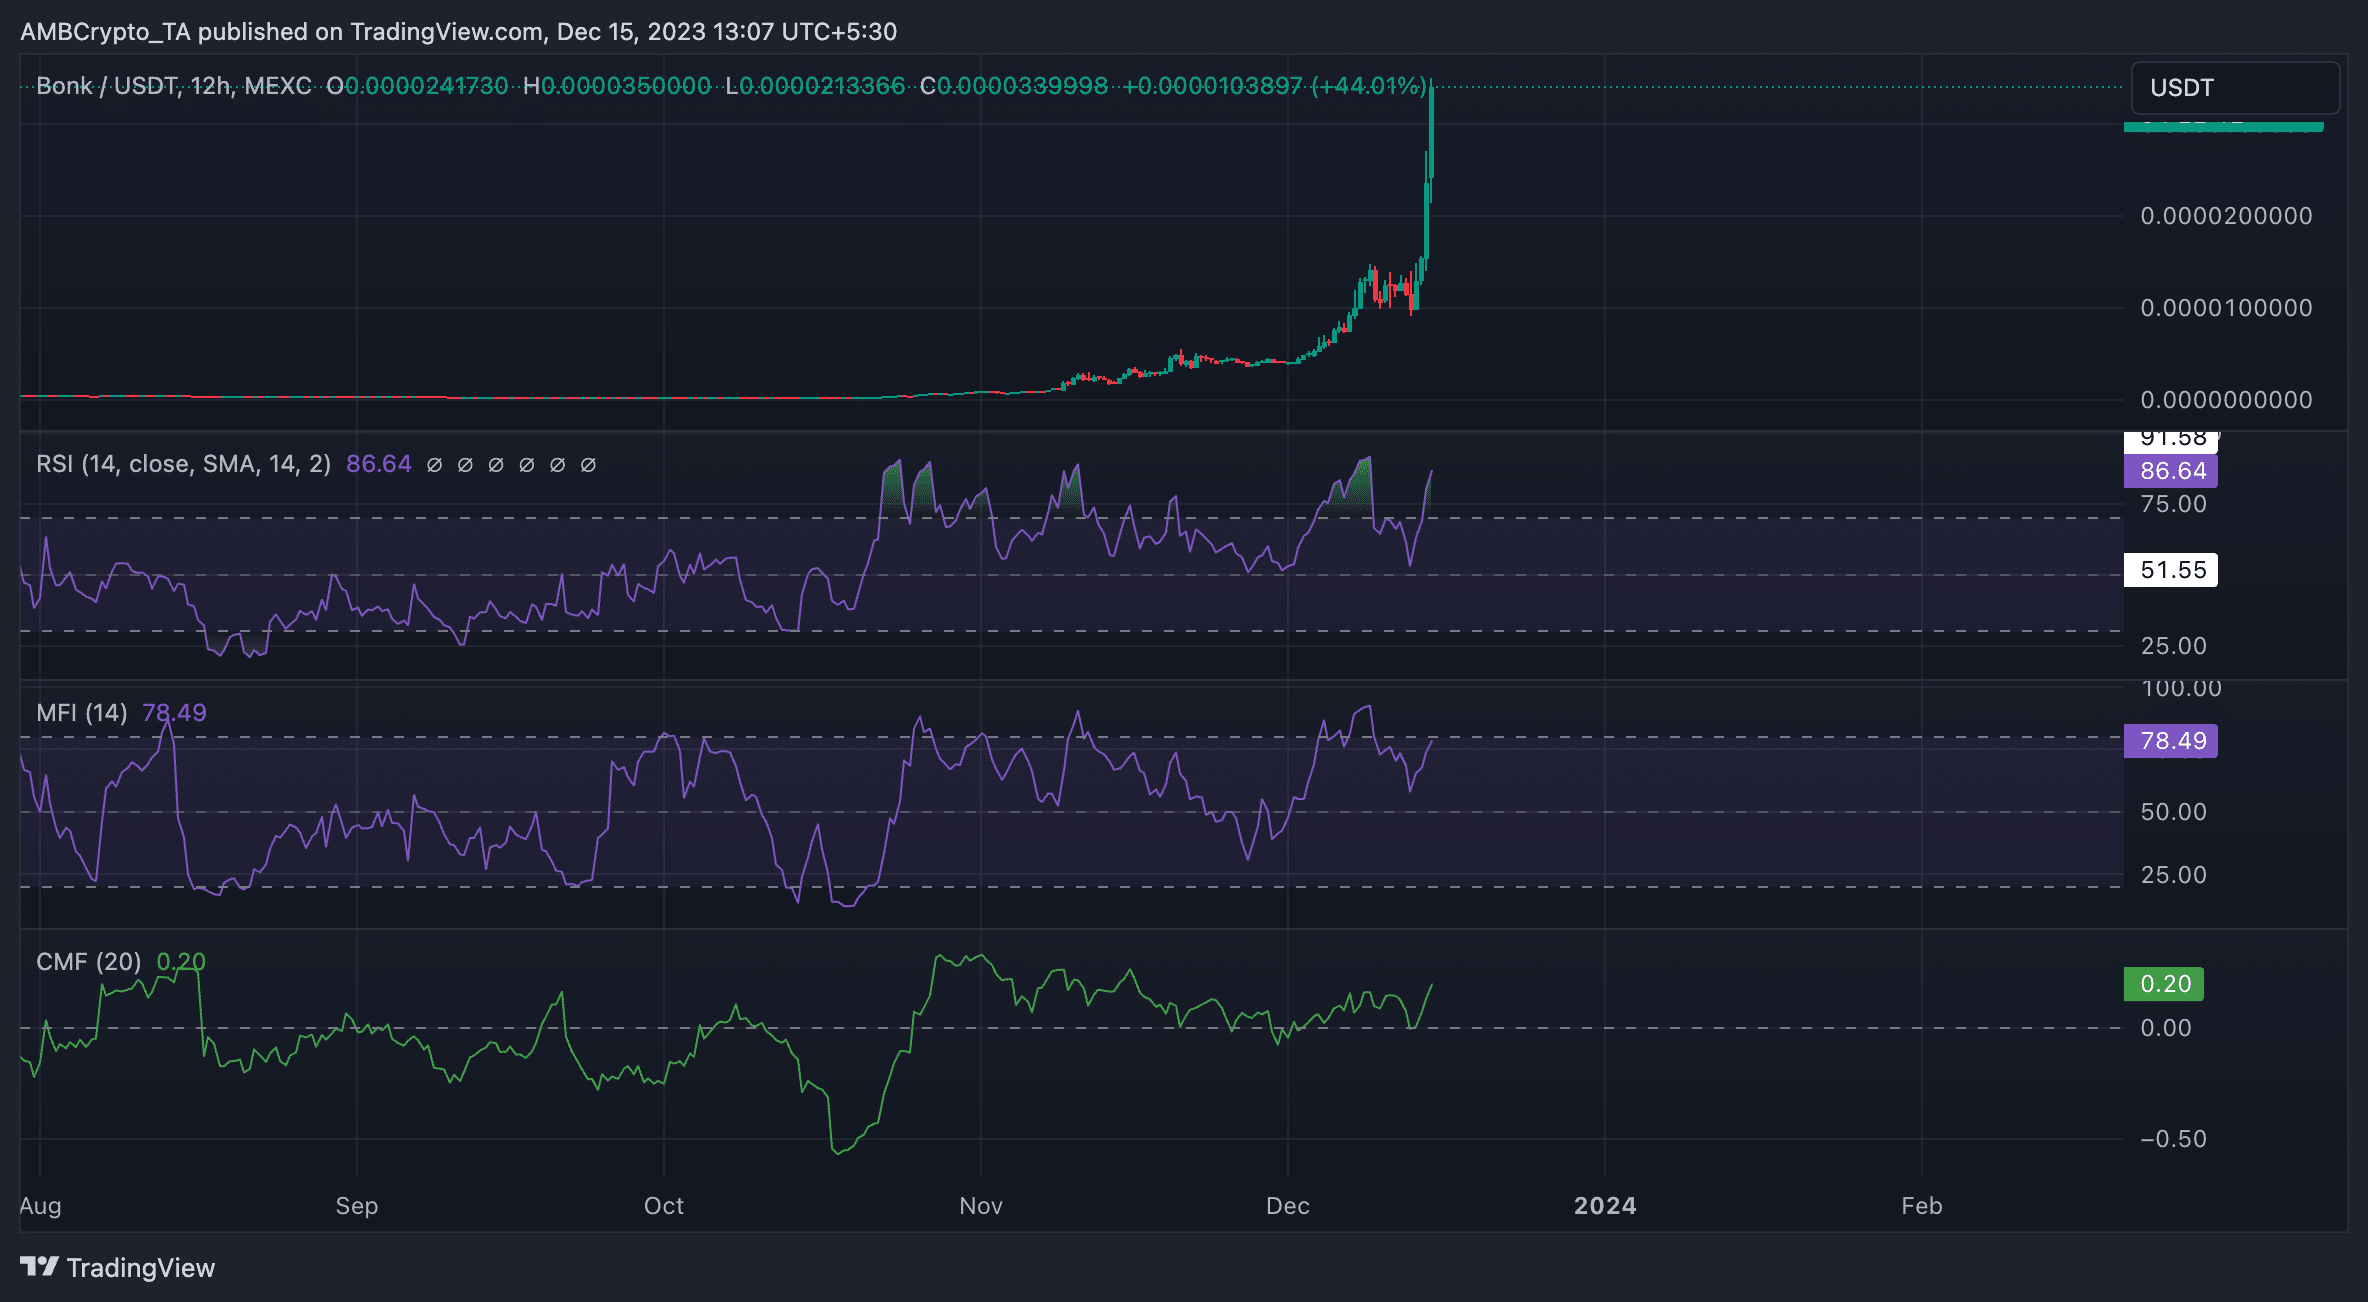Viewport: 2368px width, 1302px height.
Task: Click the first Ø icon beside RSI value
Action: pyautogui.click(x=432, y=464)
